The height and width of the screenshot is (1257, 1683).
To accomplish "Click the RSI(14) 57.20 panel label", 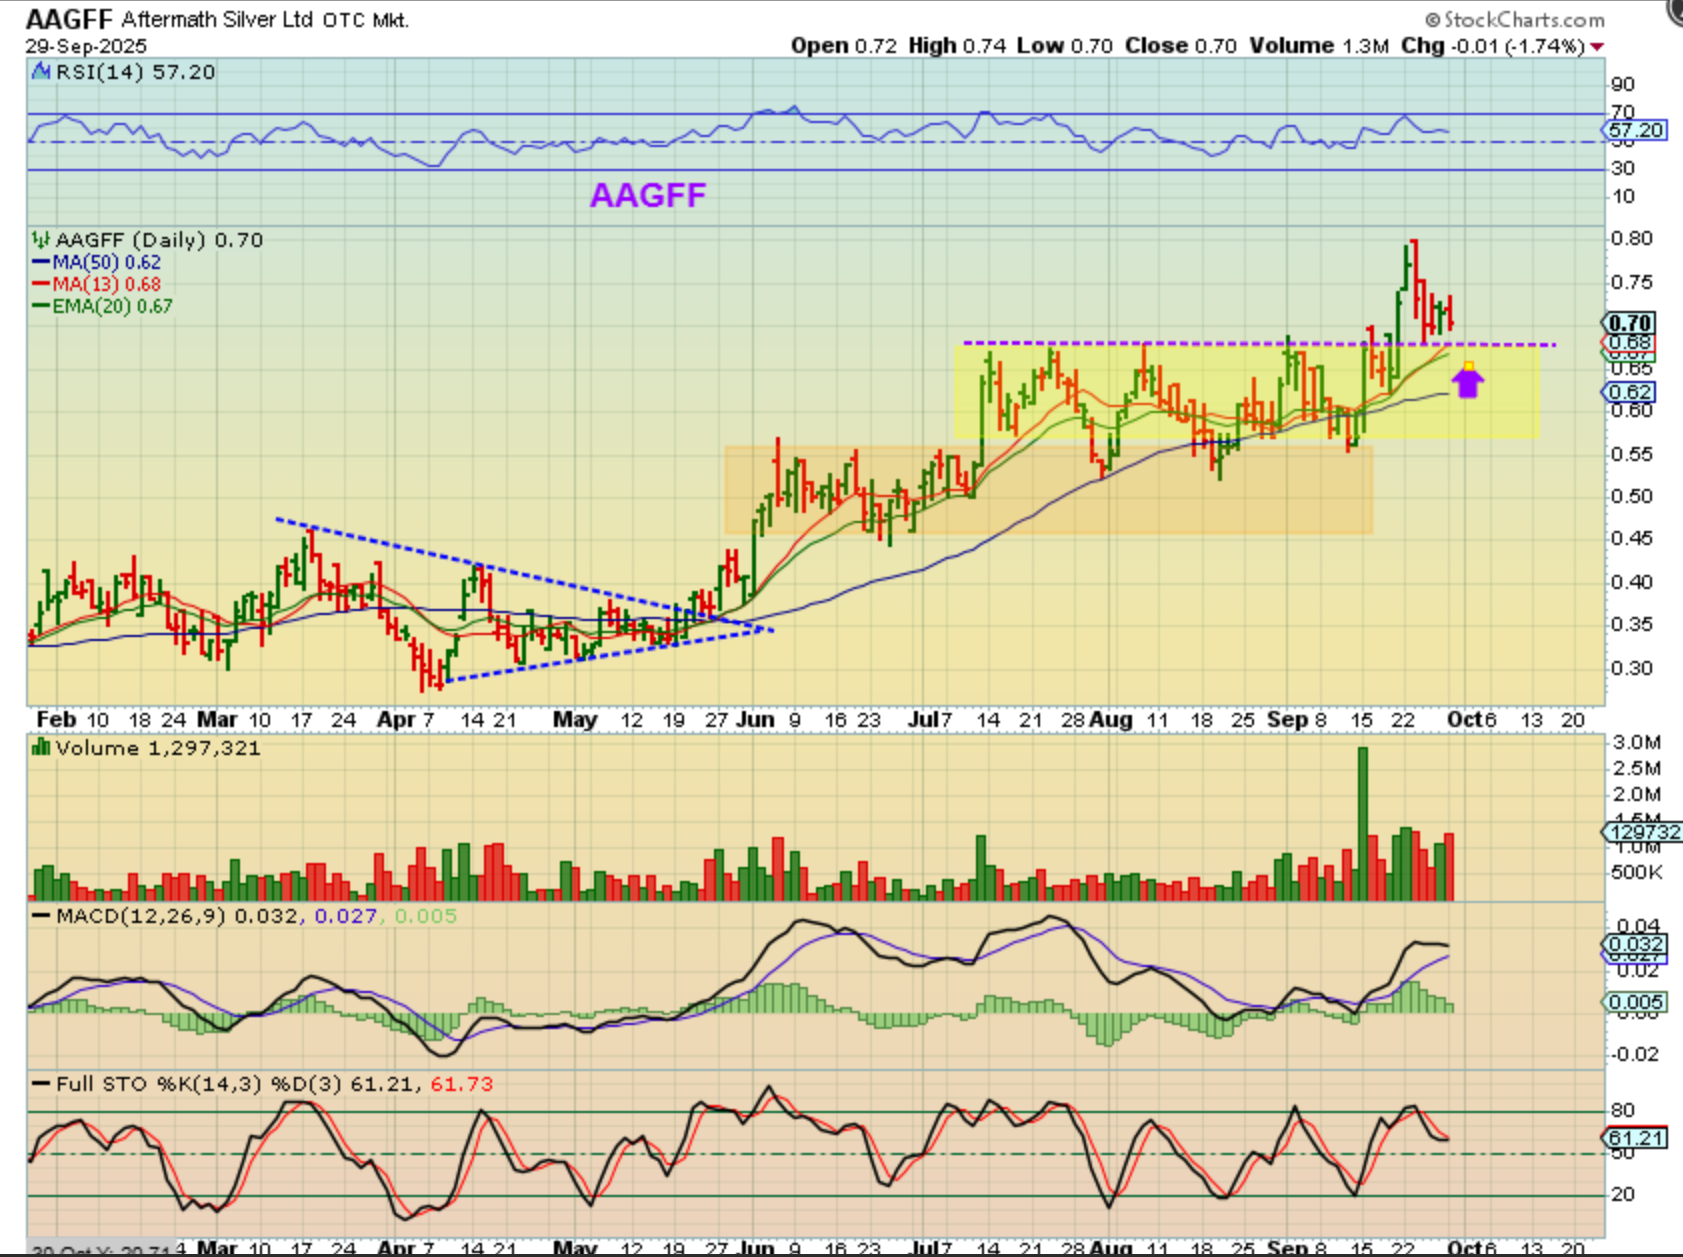I will pos(135,72).
